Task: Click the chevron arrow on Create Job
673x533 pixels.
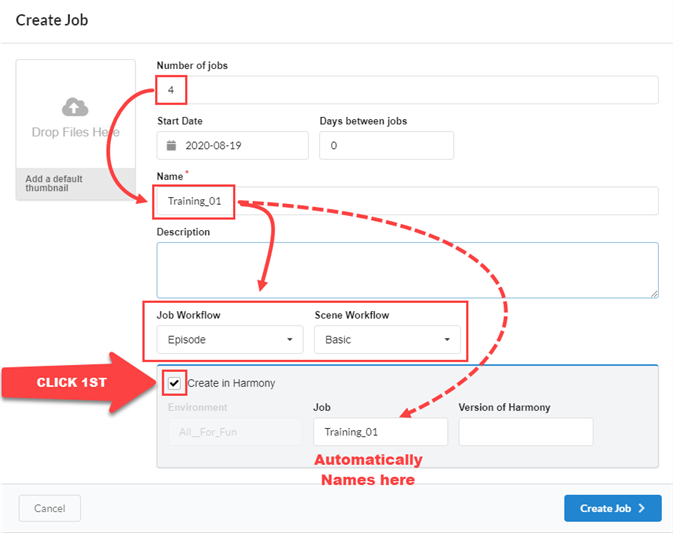Action: tap(642, 508)
